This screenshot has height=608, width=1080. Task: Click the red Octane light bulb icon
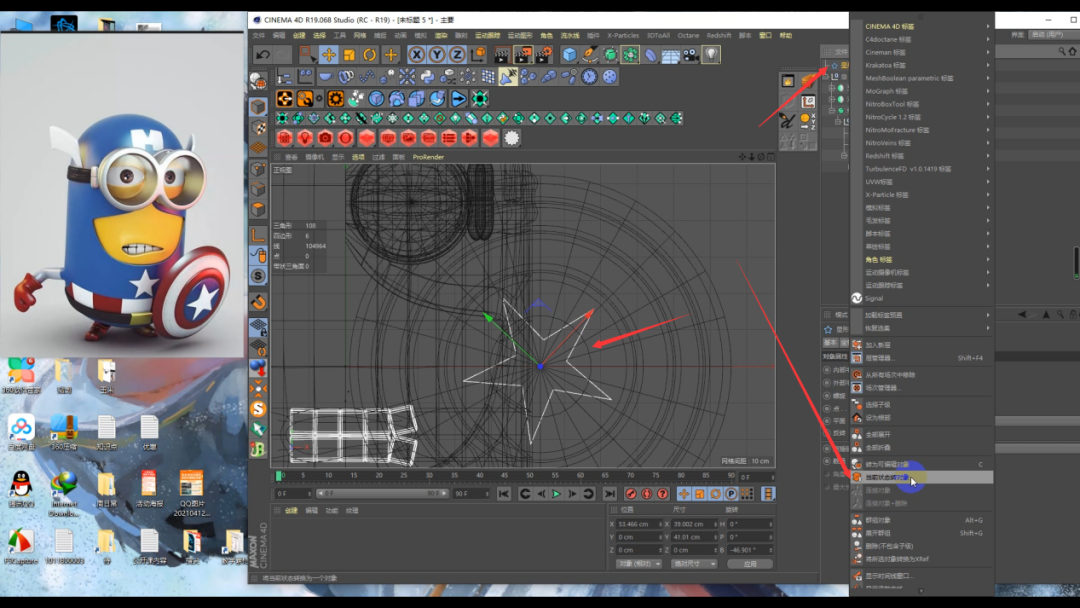(304, 138)
